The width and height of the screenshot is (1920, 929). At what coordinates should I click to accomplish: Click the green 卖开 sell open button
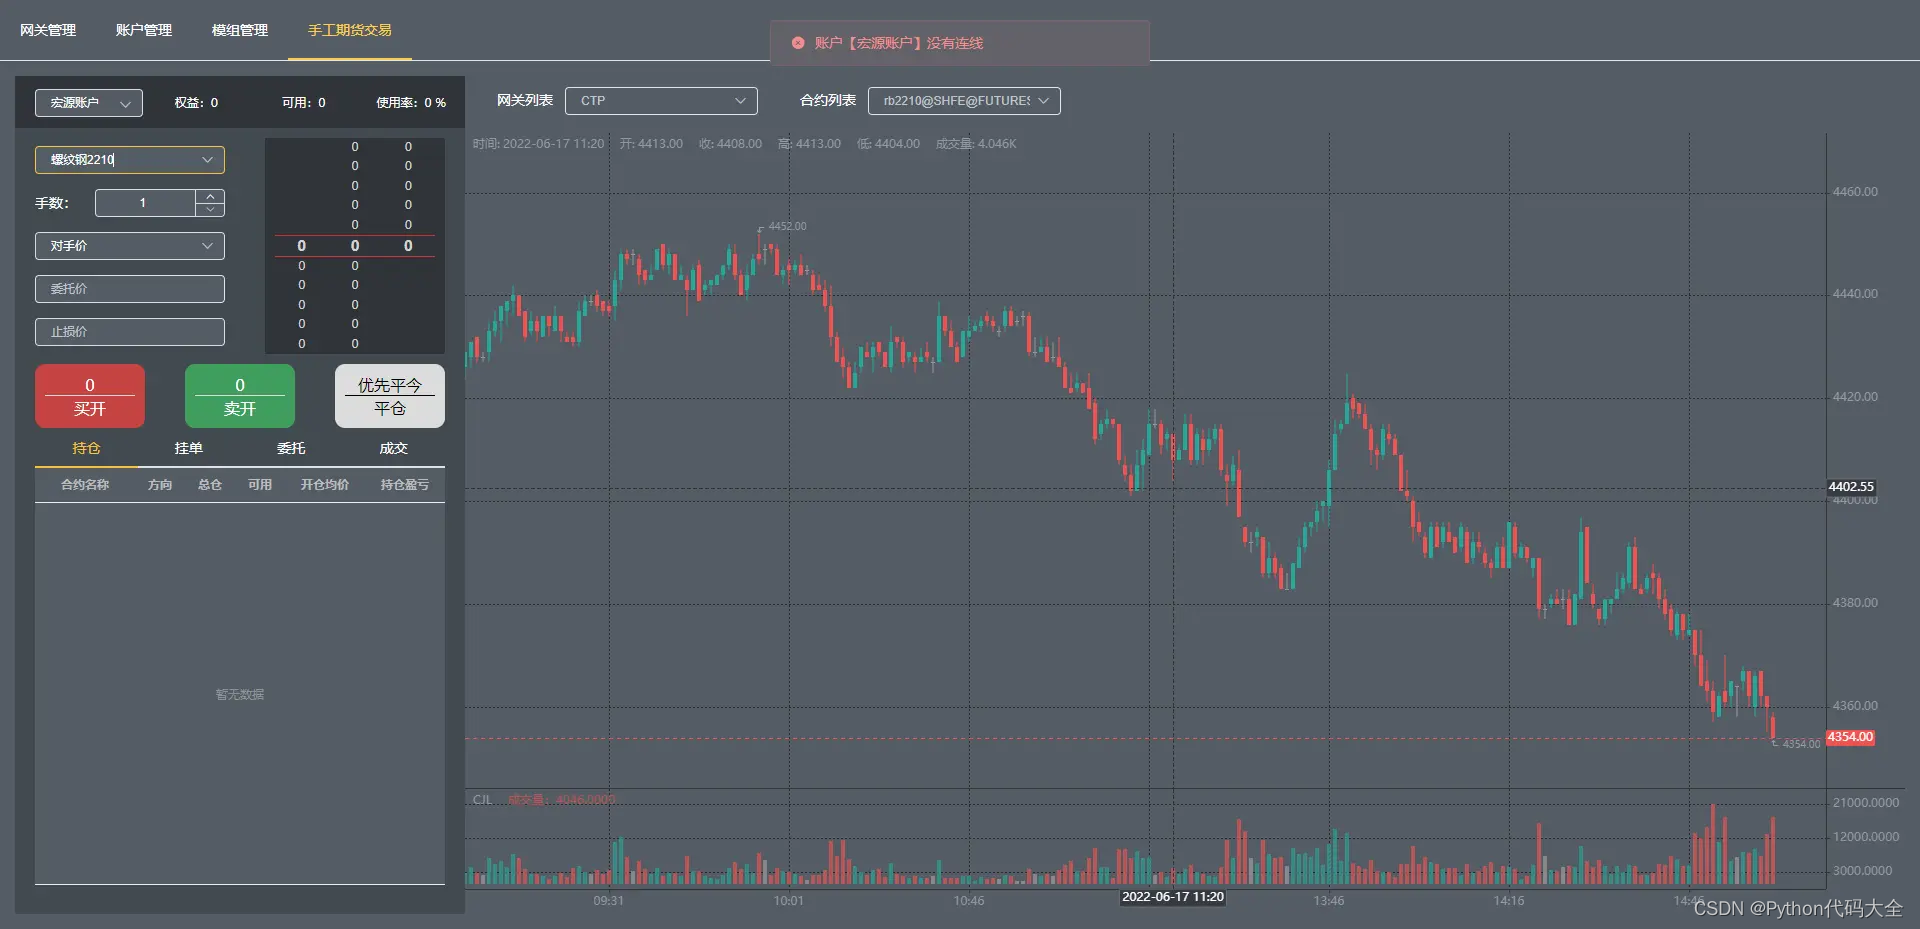click(240, 396)
